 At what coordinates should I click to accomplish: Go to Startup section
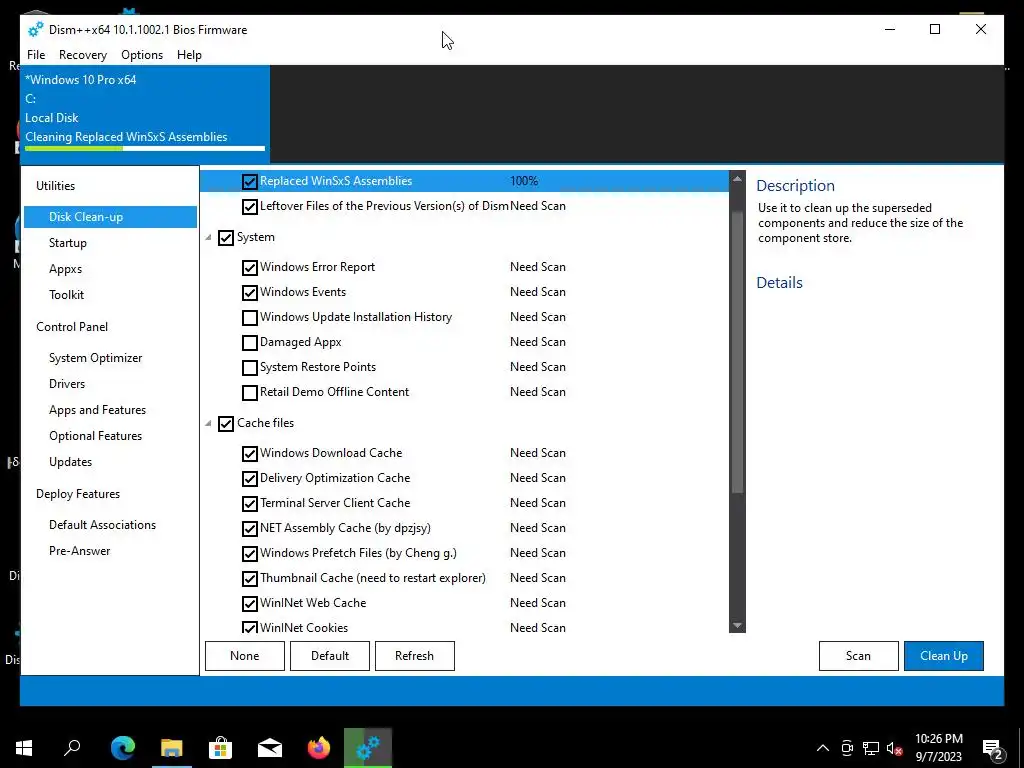(x=68, y=243)
